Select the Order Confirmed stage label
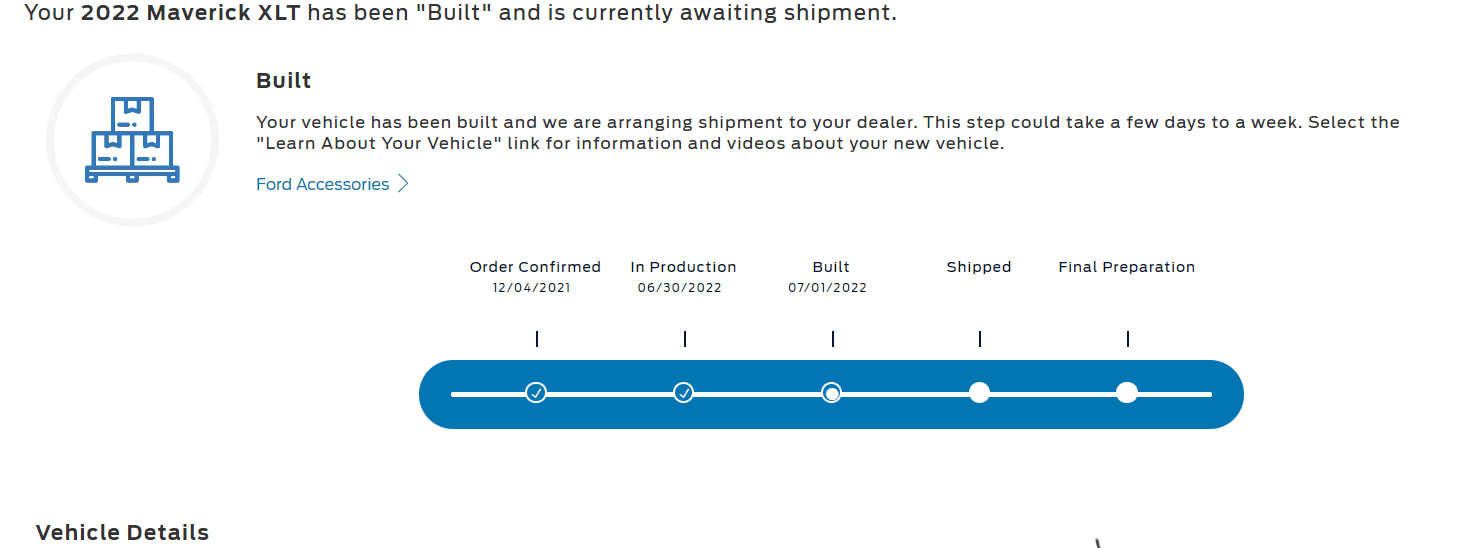 click(535, 267)
